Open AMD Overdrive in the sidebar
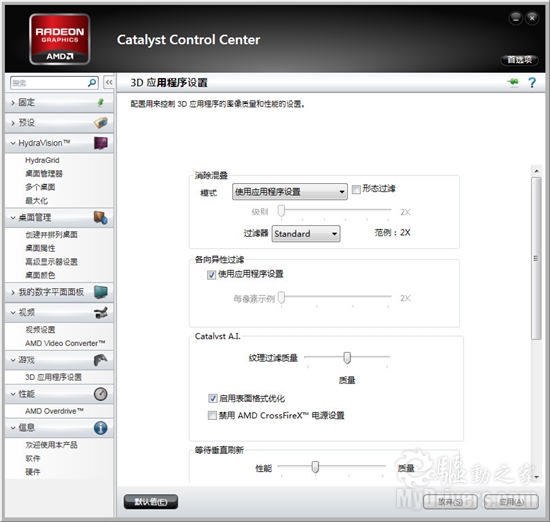Viewport: 550px width, 522px height. (54, 411)
